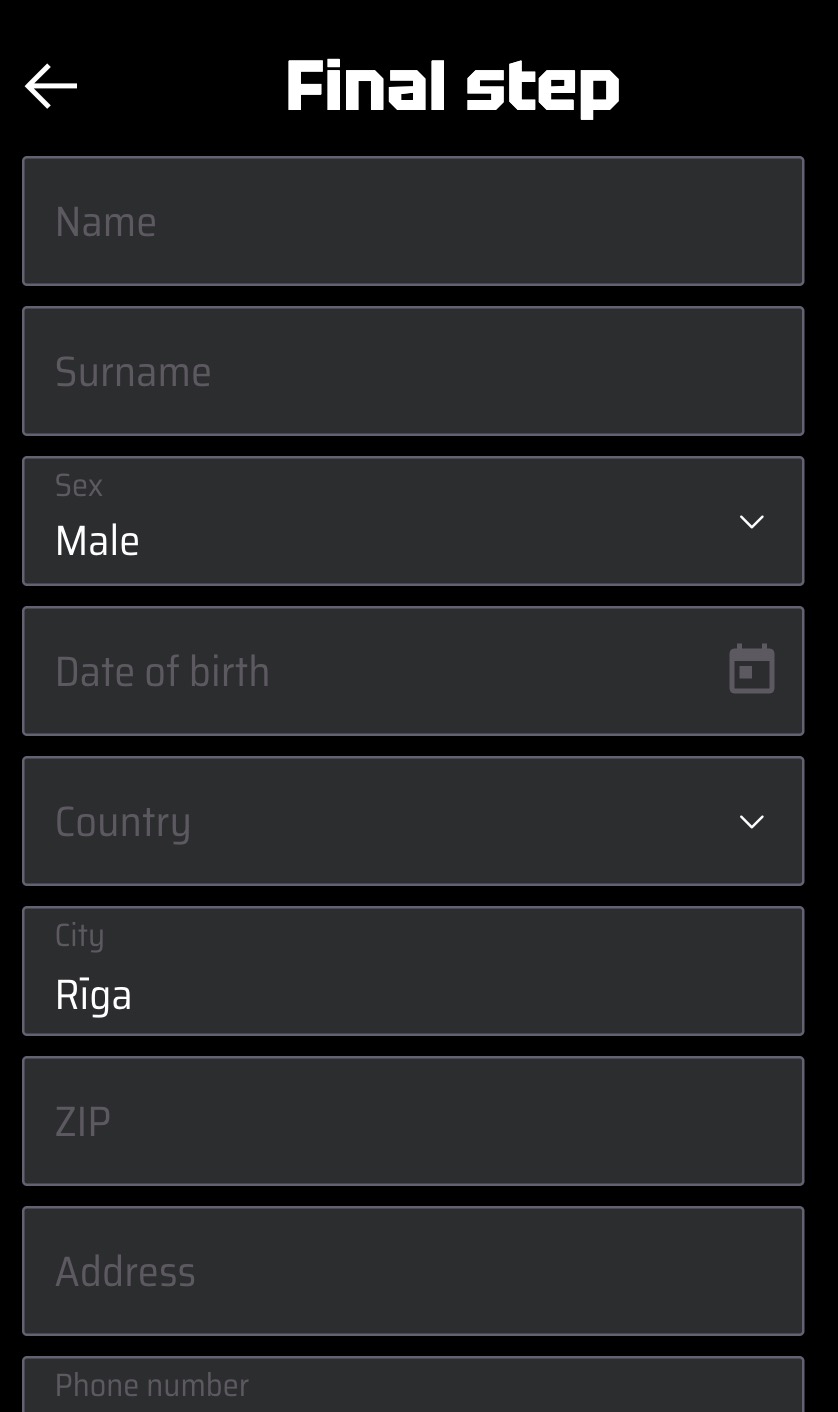Click the Country placeholder text
The image size is (838, 1412).
[123, 822]
